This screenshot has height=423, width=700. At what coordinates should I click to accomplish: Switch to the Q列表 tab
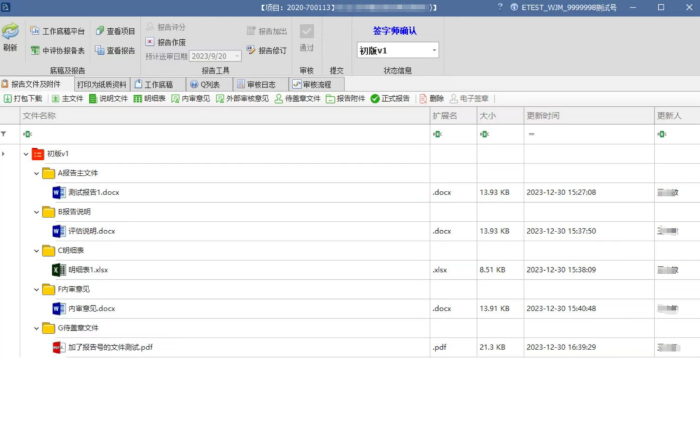pos(206,84)
